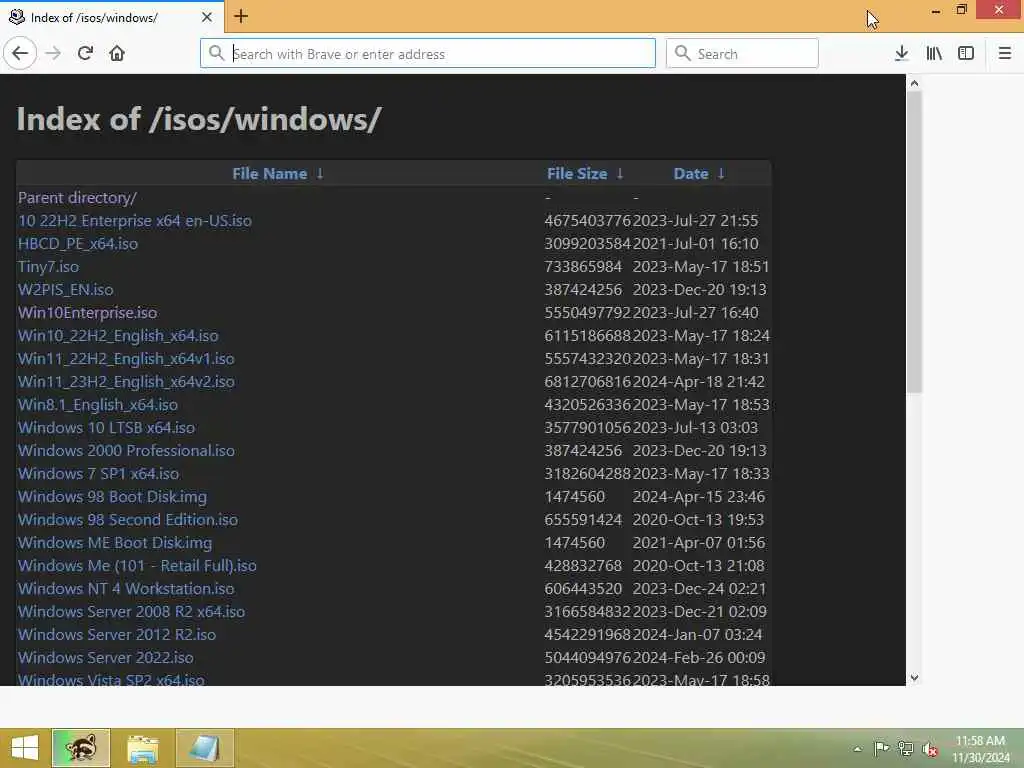Open File Explorer from the taskbar
This screenshot has width=1024, height=768.
click(x=142, y=748)
